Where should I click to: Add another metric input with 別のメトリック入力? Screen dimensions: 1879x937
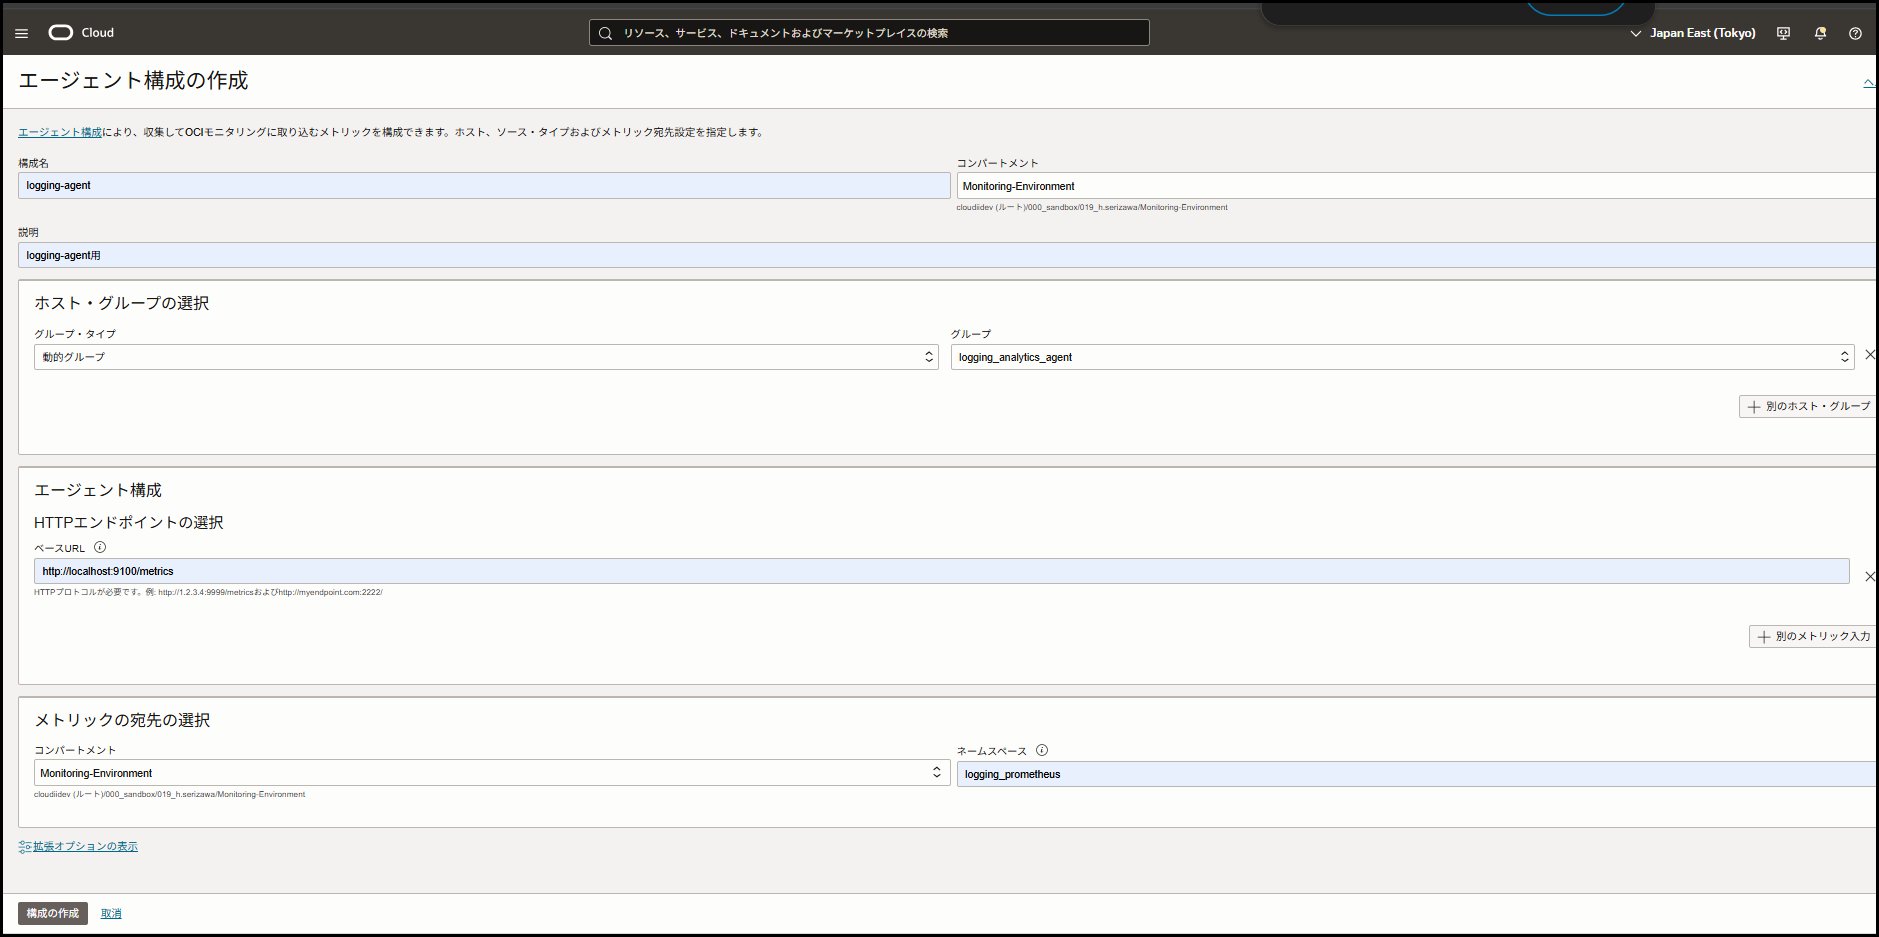point(1813,636)
